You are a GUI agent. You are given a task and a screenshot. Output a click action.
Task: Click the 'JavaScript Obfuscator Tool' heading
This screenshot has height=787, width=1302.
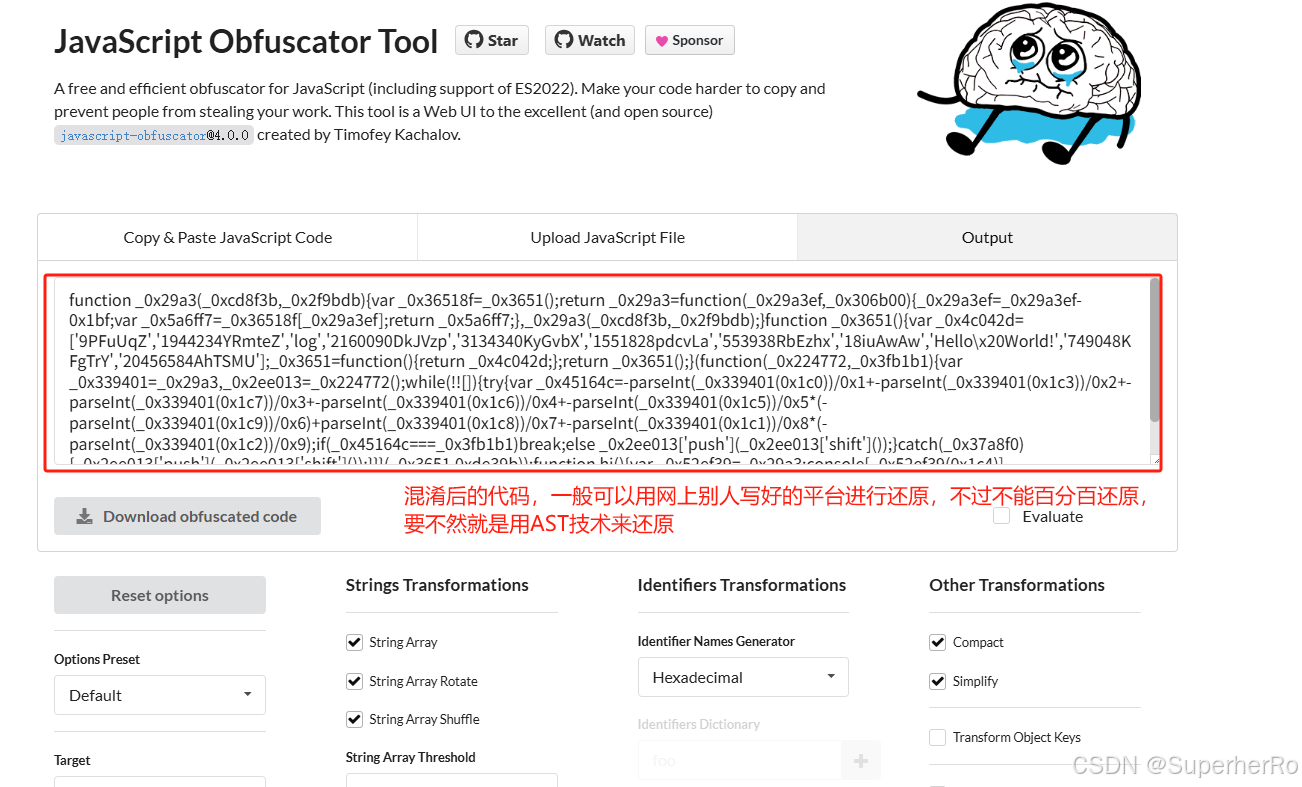pyautogui.click(x=246, y=41)
